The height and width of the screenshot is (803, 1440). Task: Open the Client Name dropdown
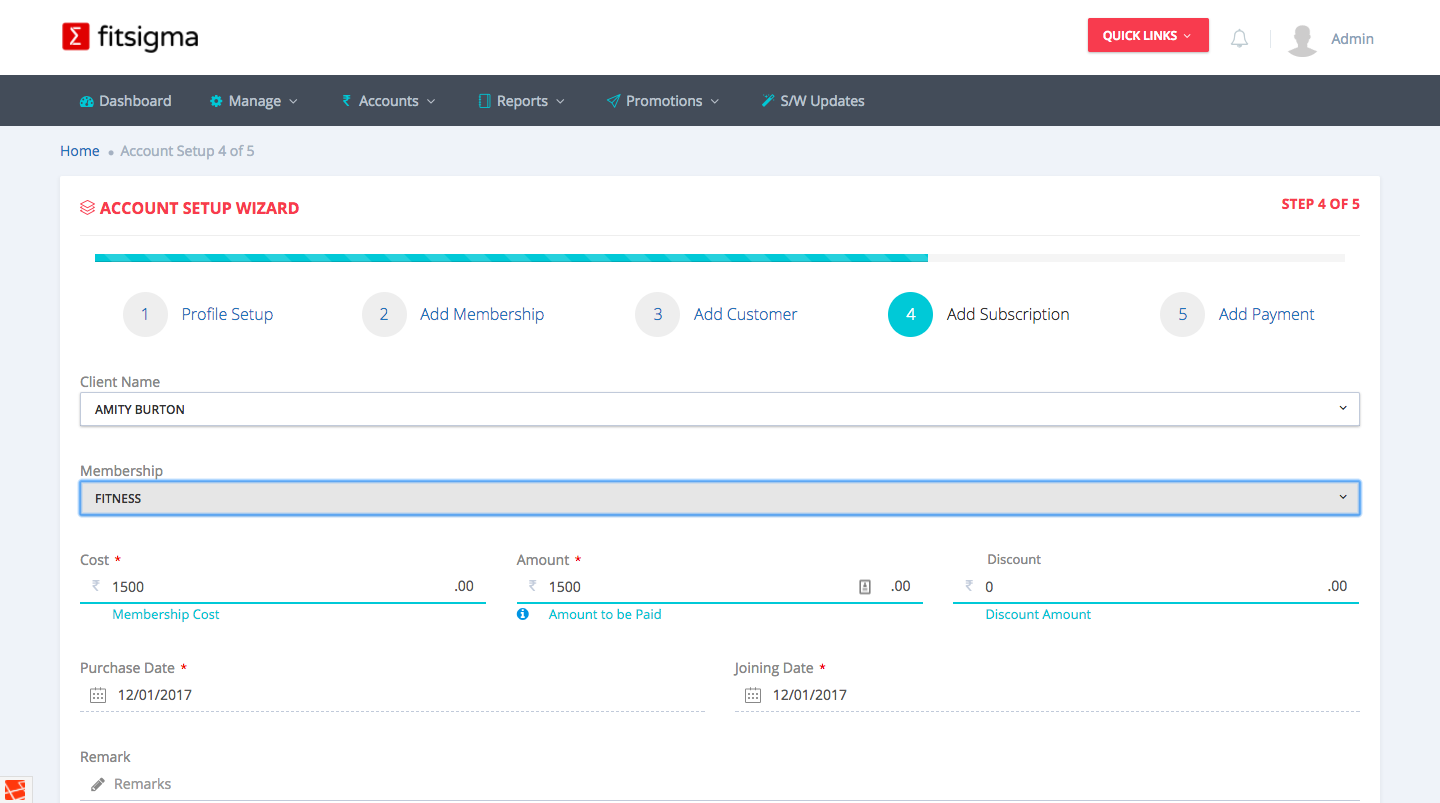[x=719, y=409]
